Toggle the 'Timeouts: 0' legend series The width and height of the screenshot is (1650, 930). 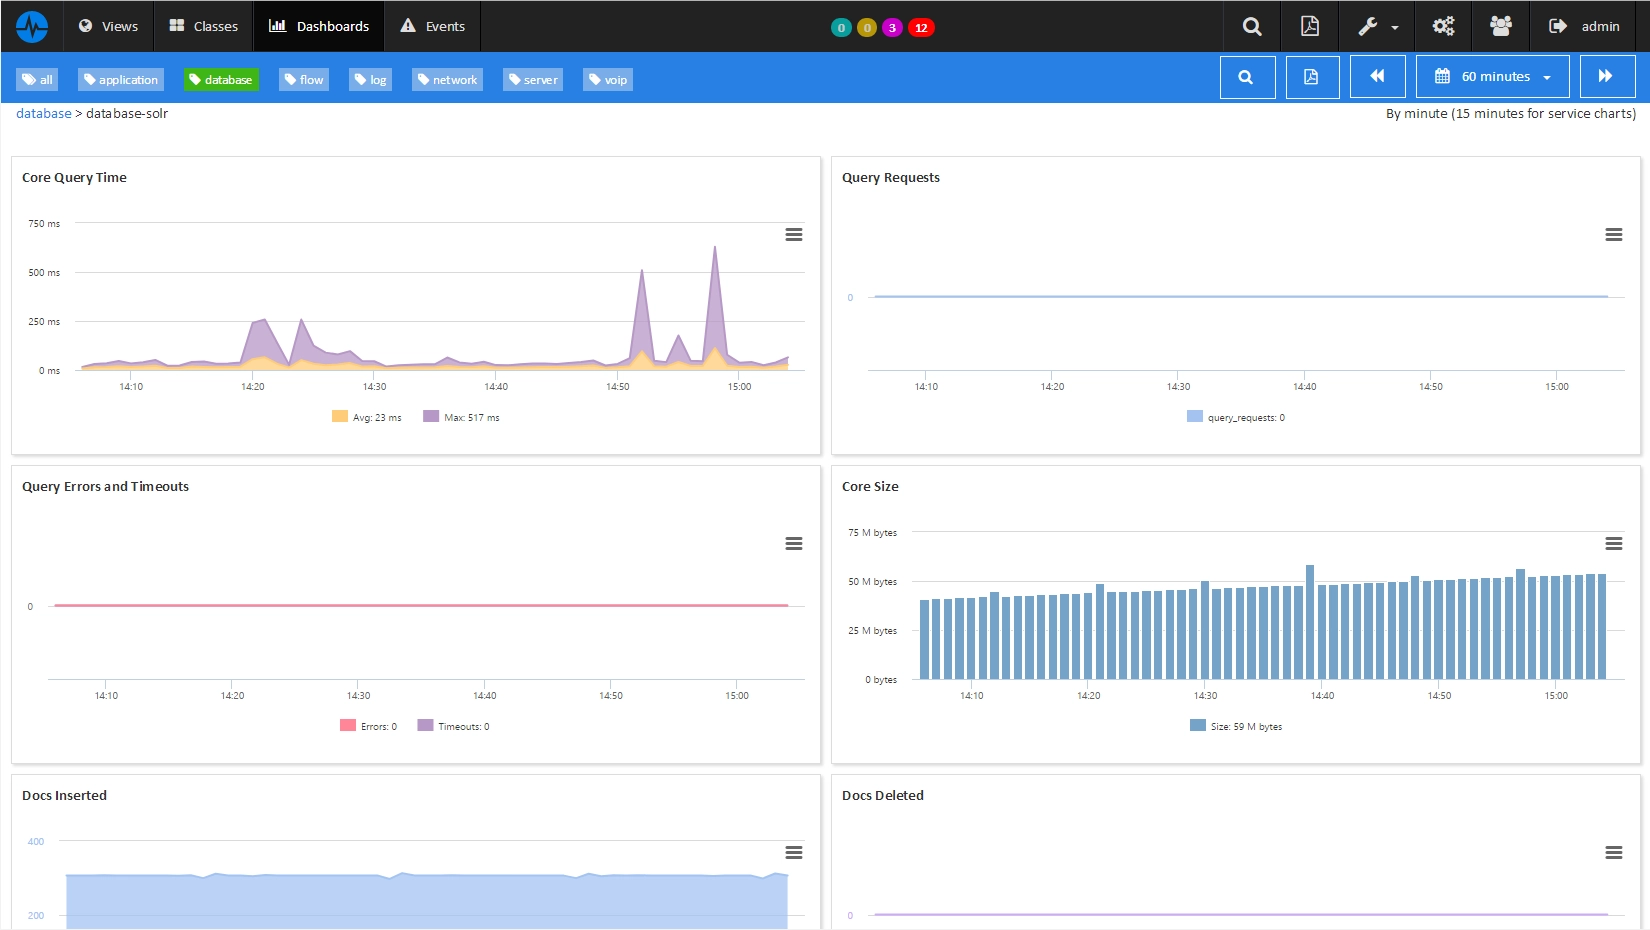[454, 726]
